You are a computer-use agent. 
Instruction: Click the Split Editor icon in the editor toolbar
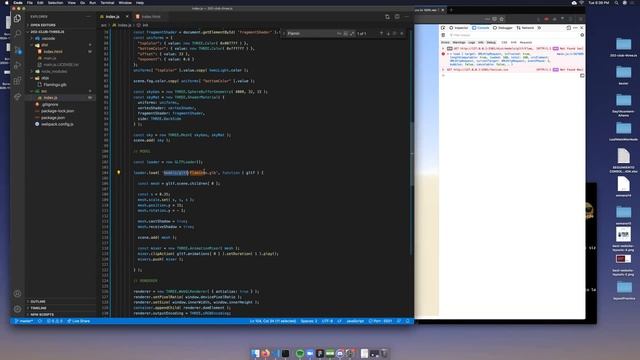[x=397, y=17]
